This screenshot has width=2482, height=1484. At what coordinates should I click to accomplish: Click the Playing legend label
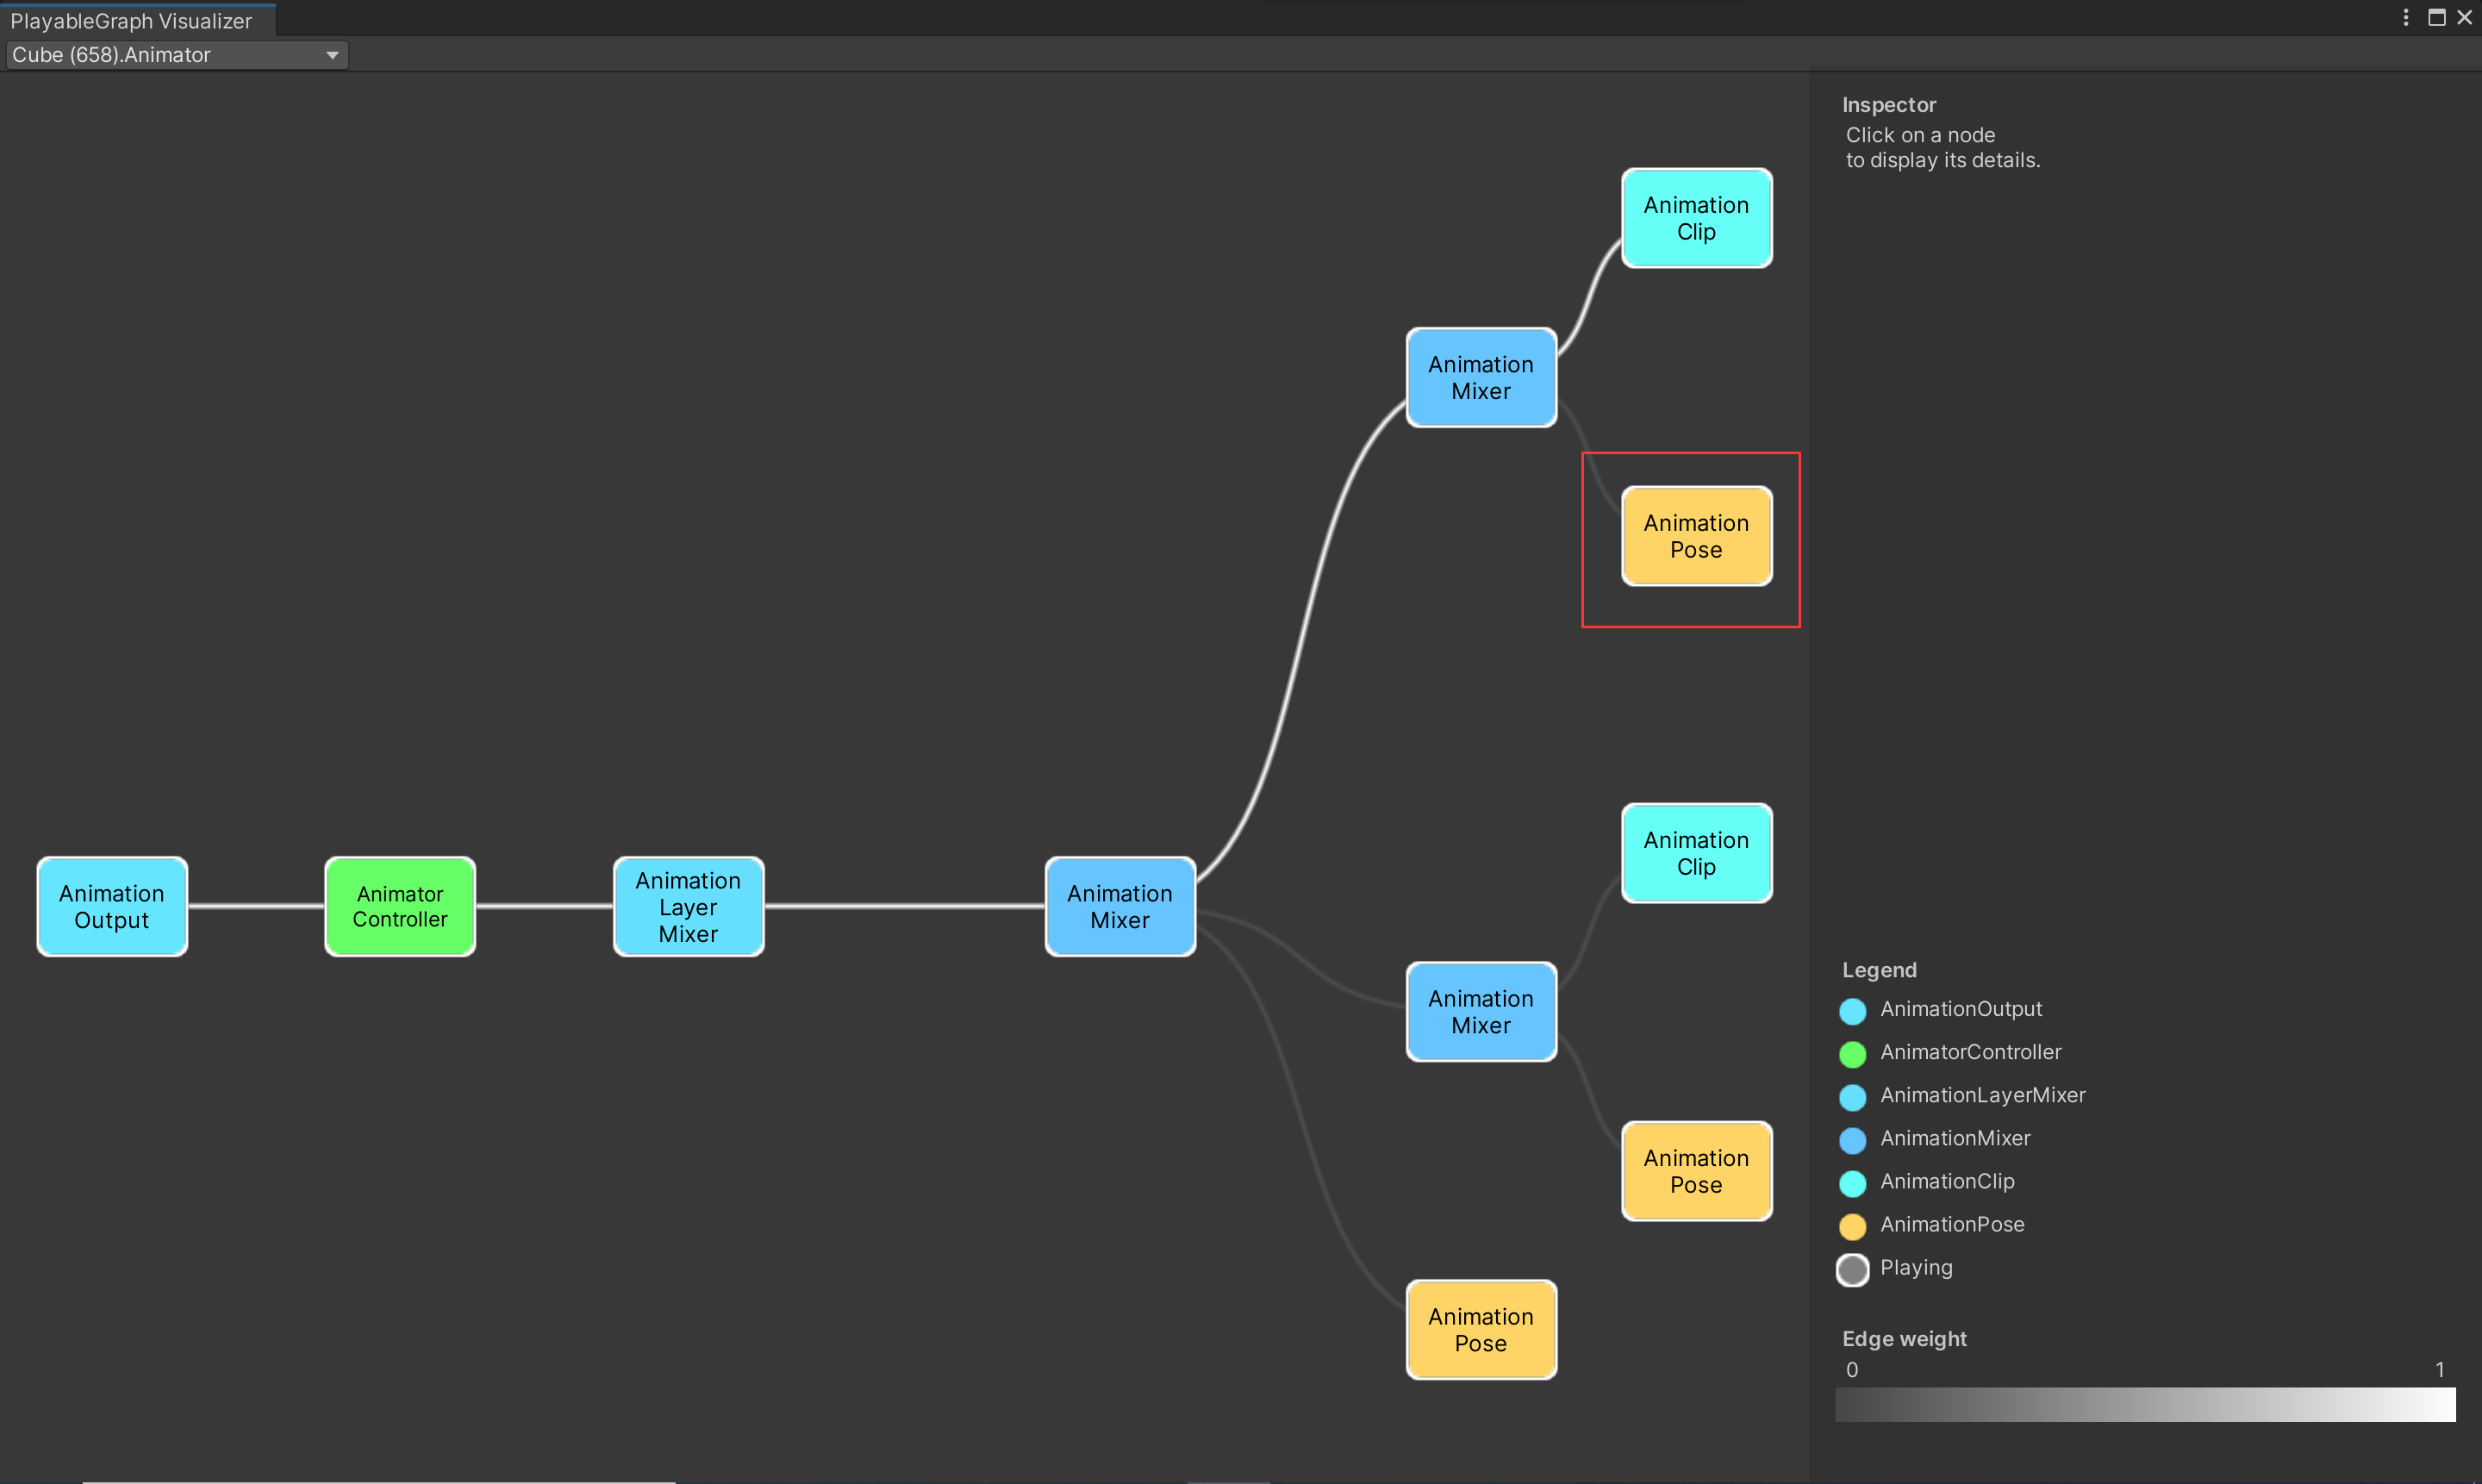[1916, 1268]
